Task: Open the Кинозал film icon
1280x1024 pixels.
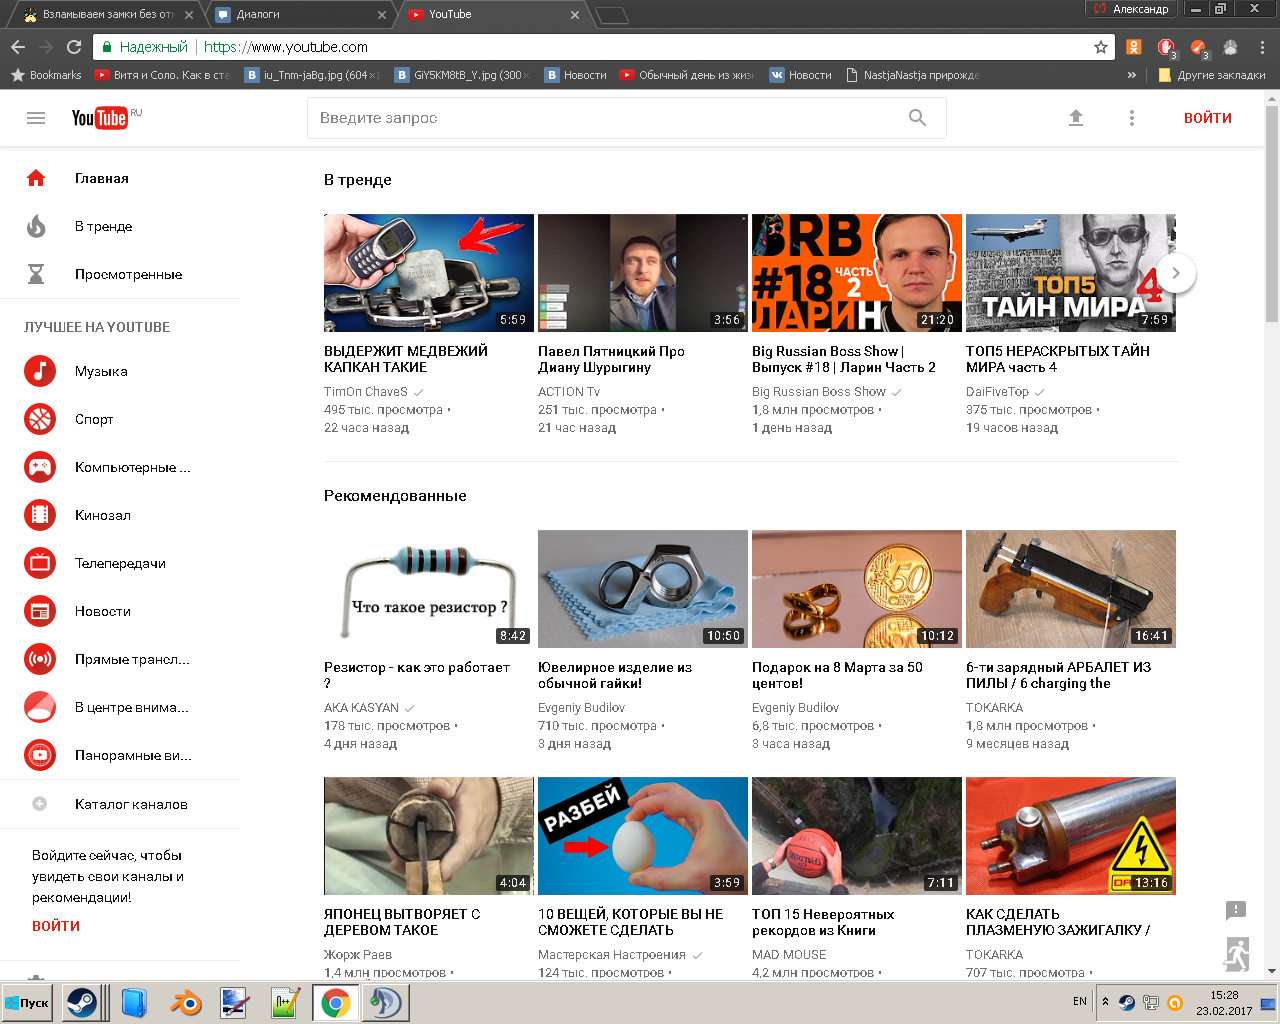Action: [40, 515]
